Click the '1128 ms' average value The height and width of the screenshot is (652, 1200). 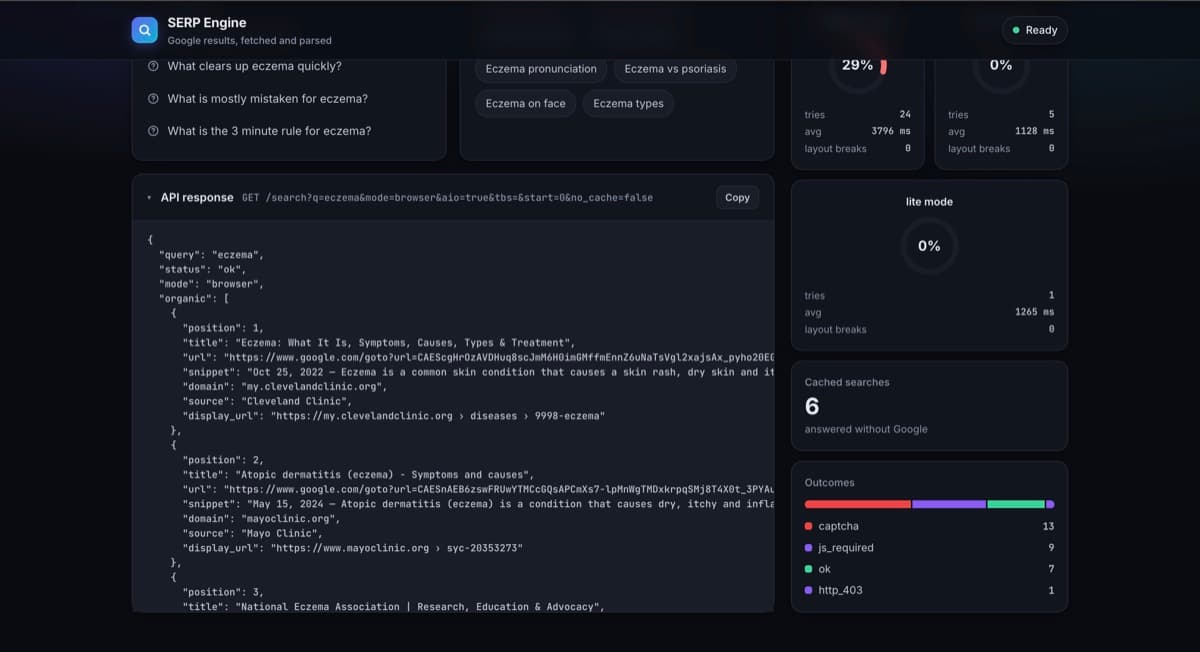(1035, 131)
